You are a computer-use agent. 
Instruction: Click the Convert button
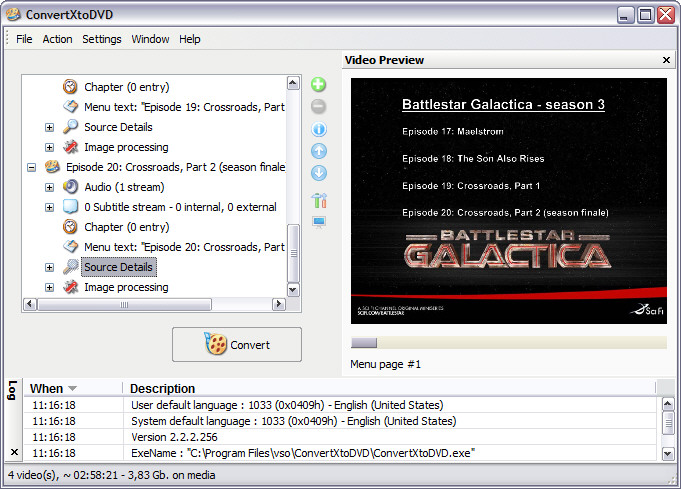237,344
